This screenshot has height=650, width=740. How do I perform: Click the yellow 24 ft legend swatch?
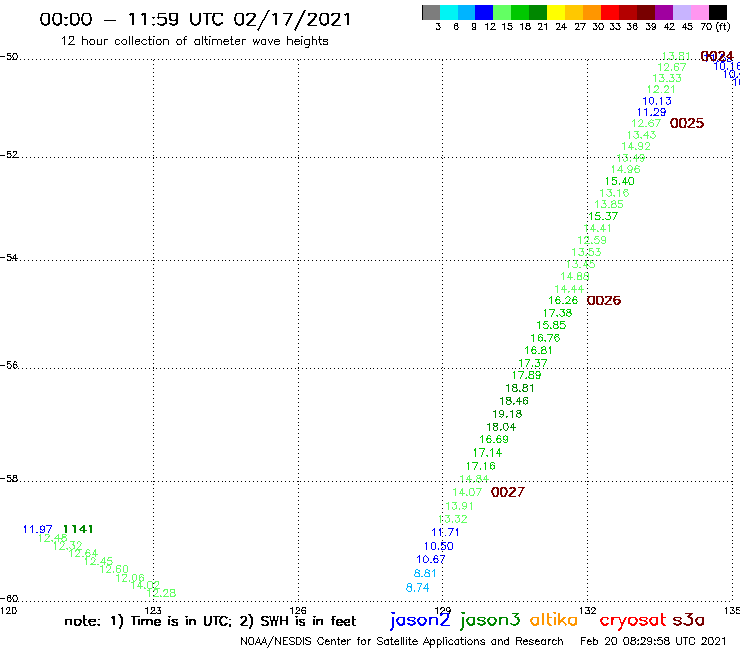(556, 13)
